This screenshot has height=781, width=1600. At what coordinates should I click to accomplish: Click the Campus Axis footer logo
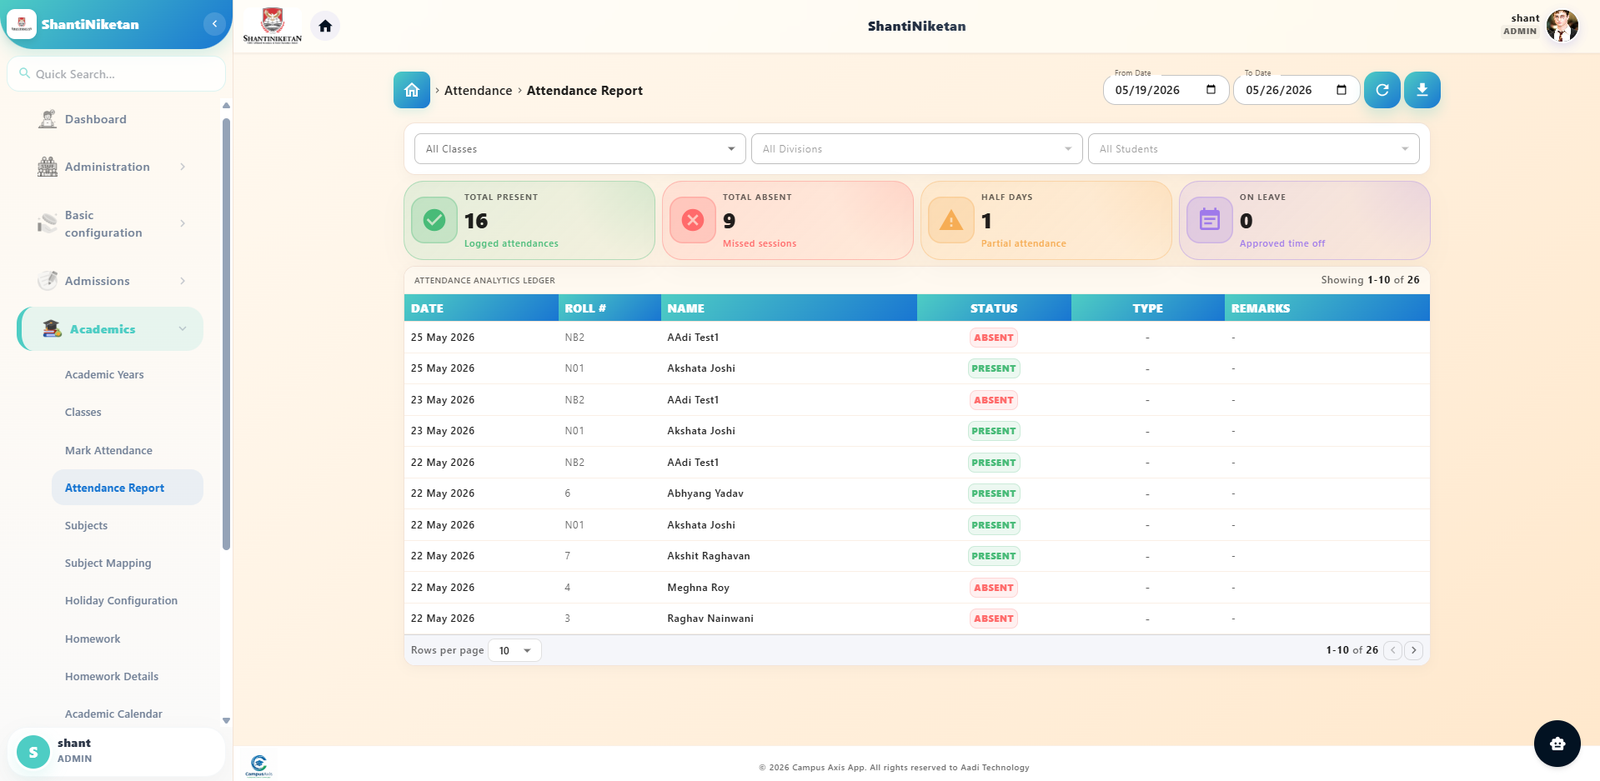[258, 766]
